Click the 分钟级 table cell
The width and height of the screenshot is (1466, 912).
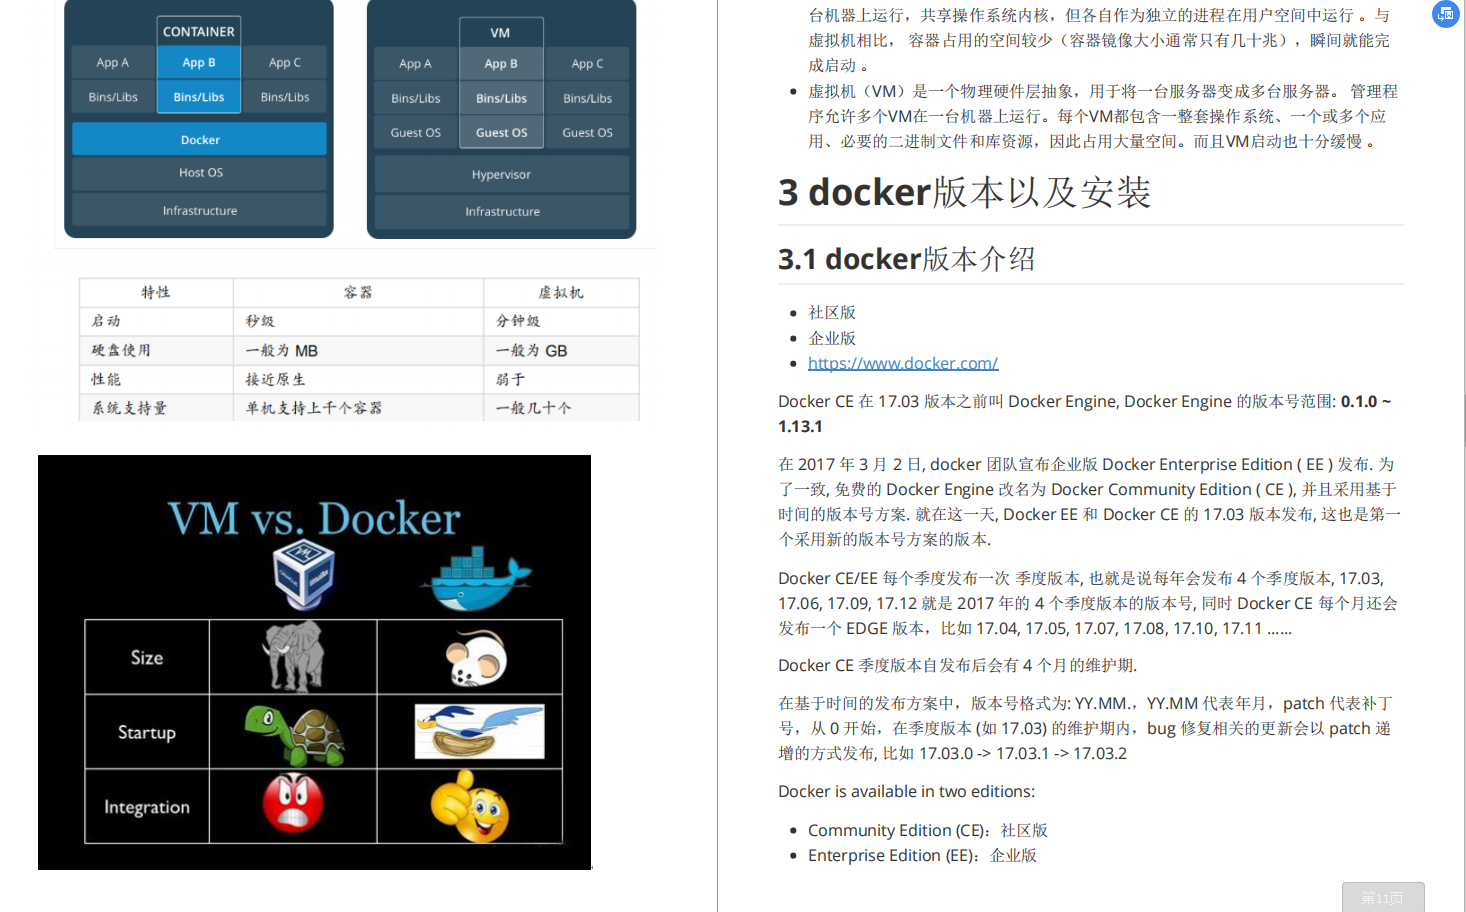(561, 321)
